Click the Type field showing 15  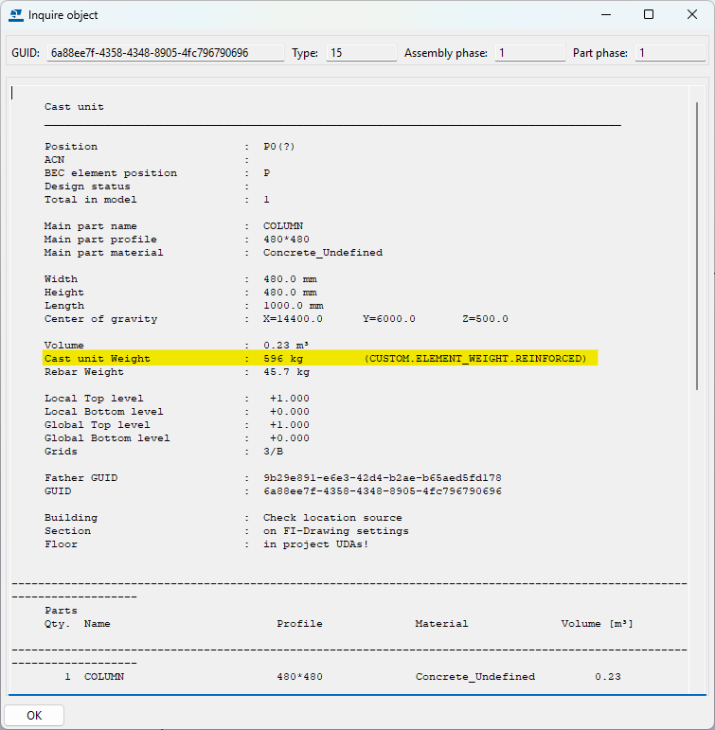[x=360, y=53]
